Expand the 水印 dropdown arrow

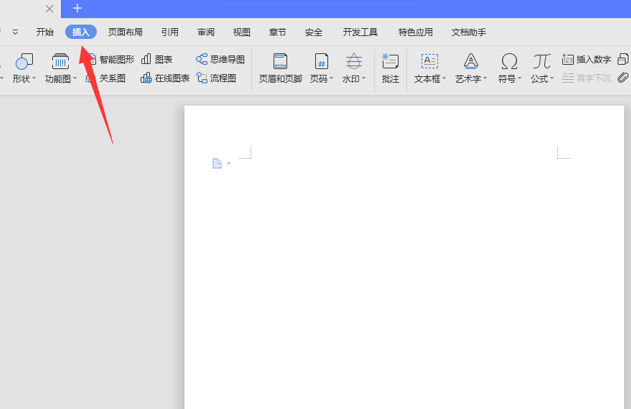[x=363, y=78]
